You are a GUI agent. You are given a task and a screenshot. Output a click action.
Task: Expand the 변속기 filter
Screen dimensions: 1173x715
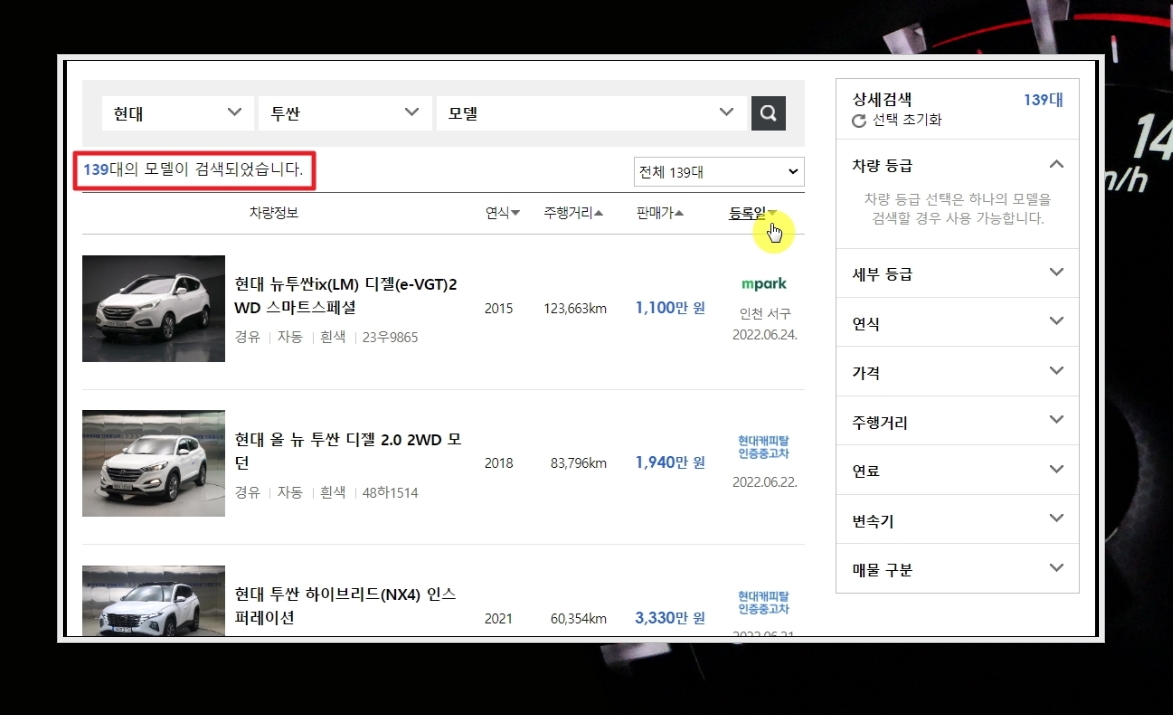pos(957,520)
